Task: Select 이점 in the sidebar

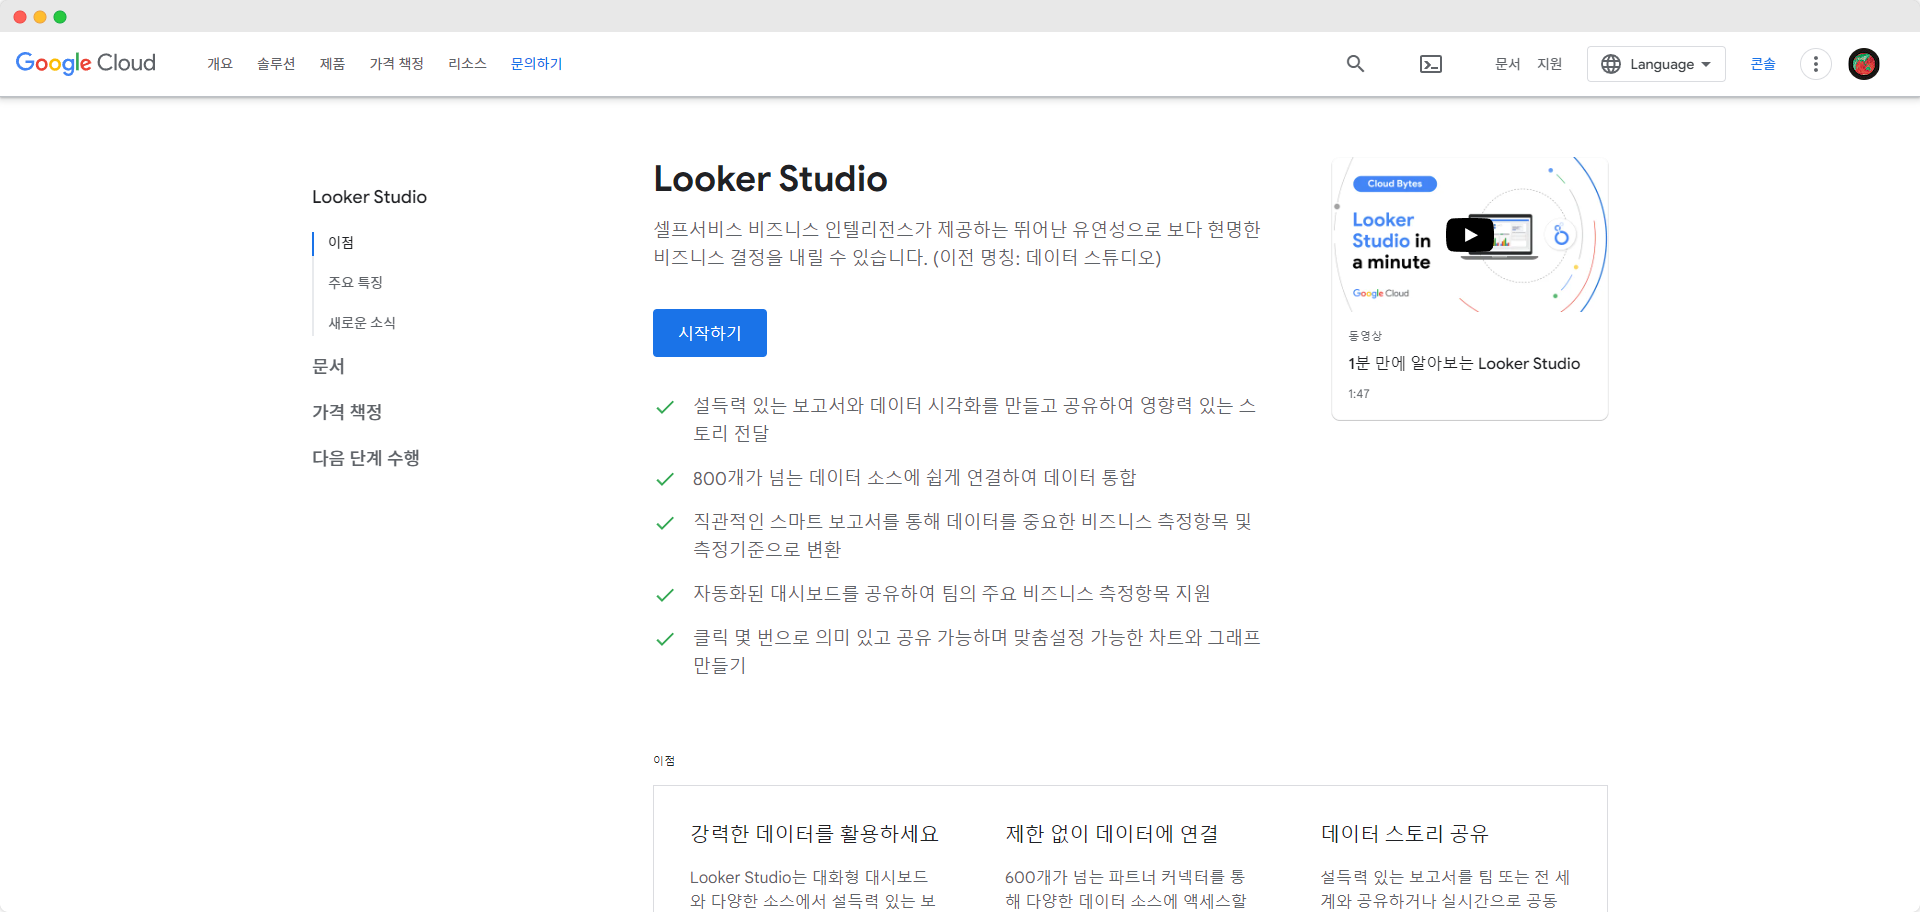Action: 341,243
